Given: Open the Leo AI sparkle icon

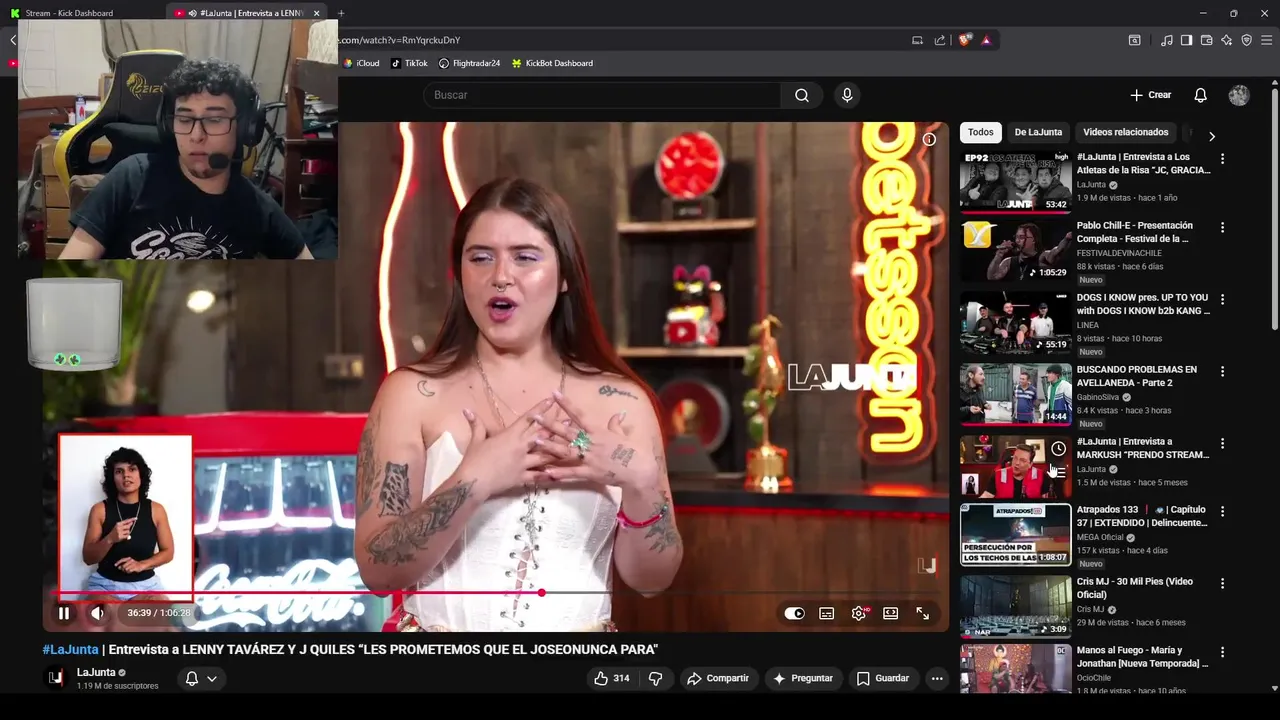Looking at the screenshot, I should tap(1226, 40).
